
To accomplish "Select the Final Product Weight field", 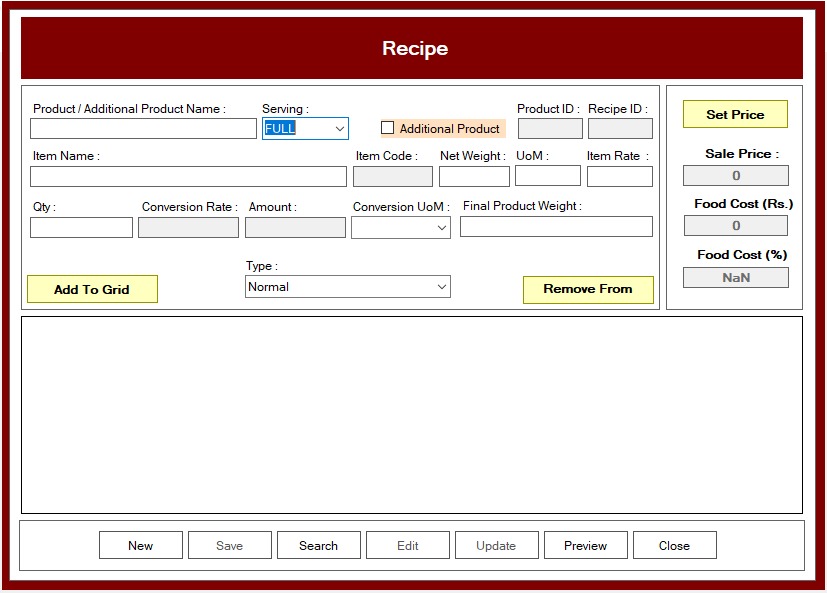I will tap(556, 227).
